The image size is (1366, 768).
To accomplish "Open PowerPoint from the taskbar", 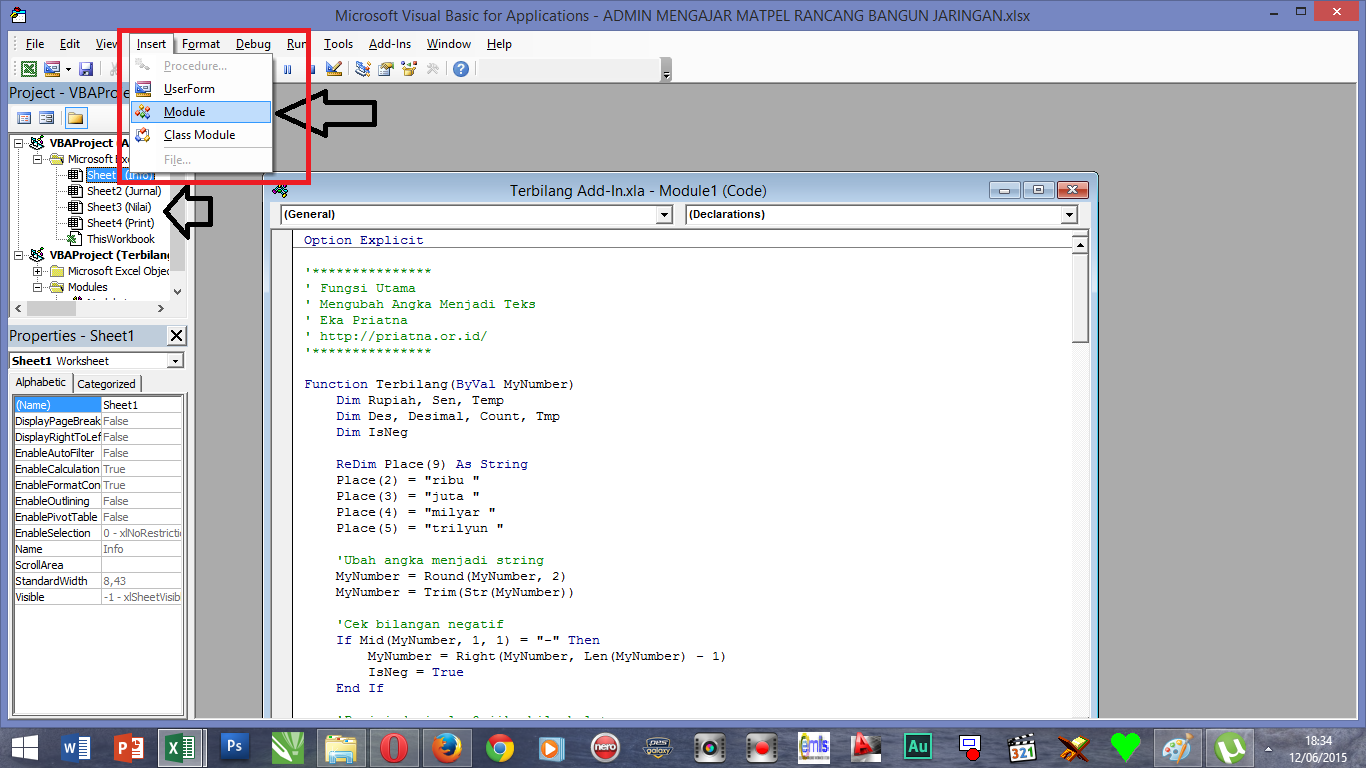I will 129,747.
